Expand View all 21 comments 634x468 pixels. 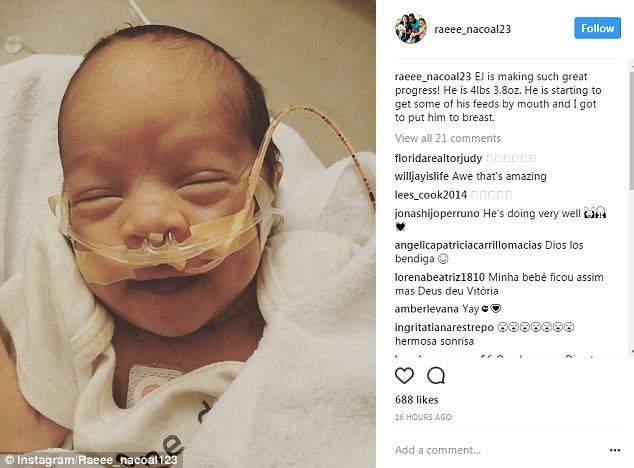click(448, 138)
